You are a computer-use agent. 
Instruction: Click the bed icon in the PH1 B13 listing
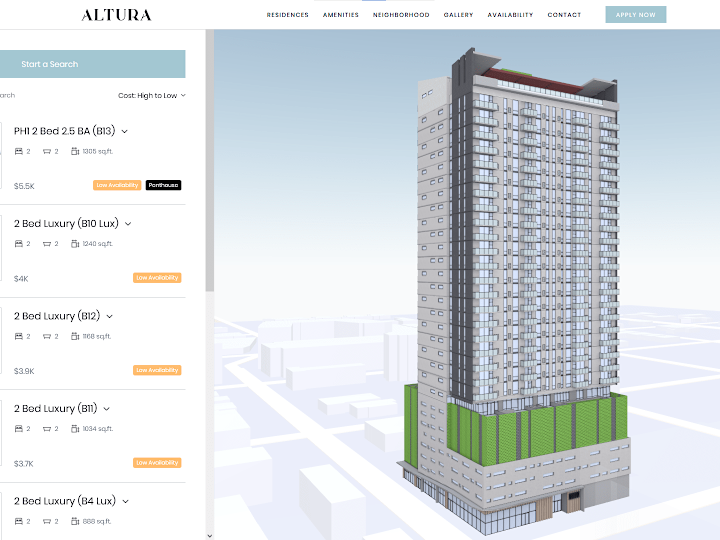19,152
